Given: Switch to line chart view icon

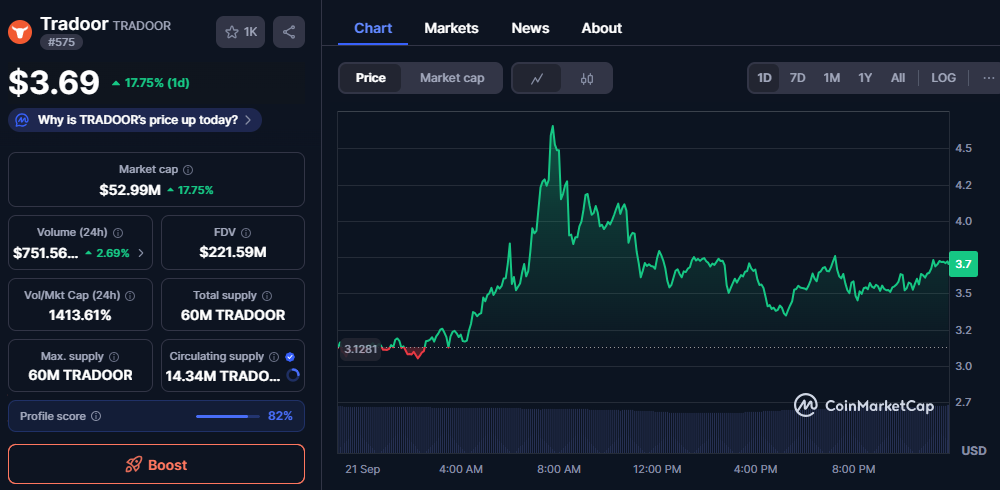Looking at the screenshot, I should tap(537, 78).
